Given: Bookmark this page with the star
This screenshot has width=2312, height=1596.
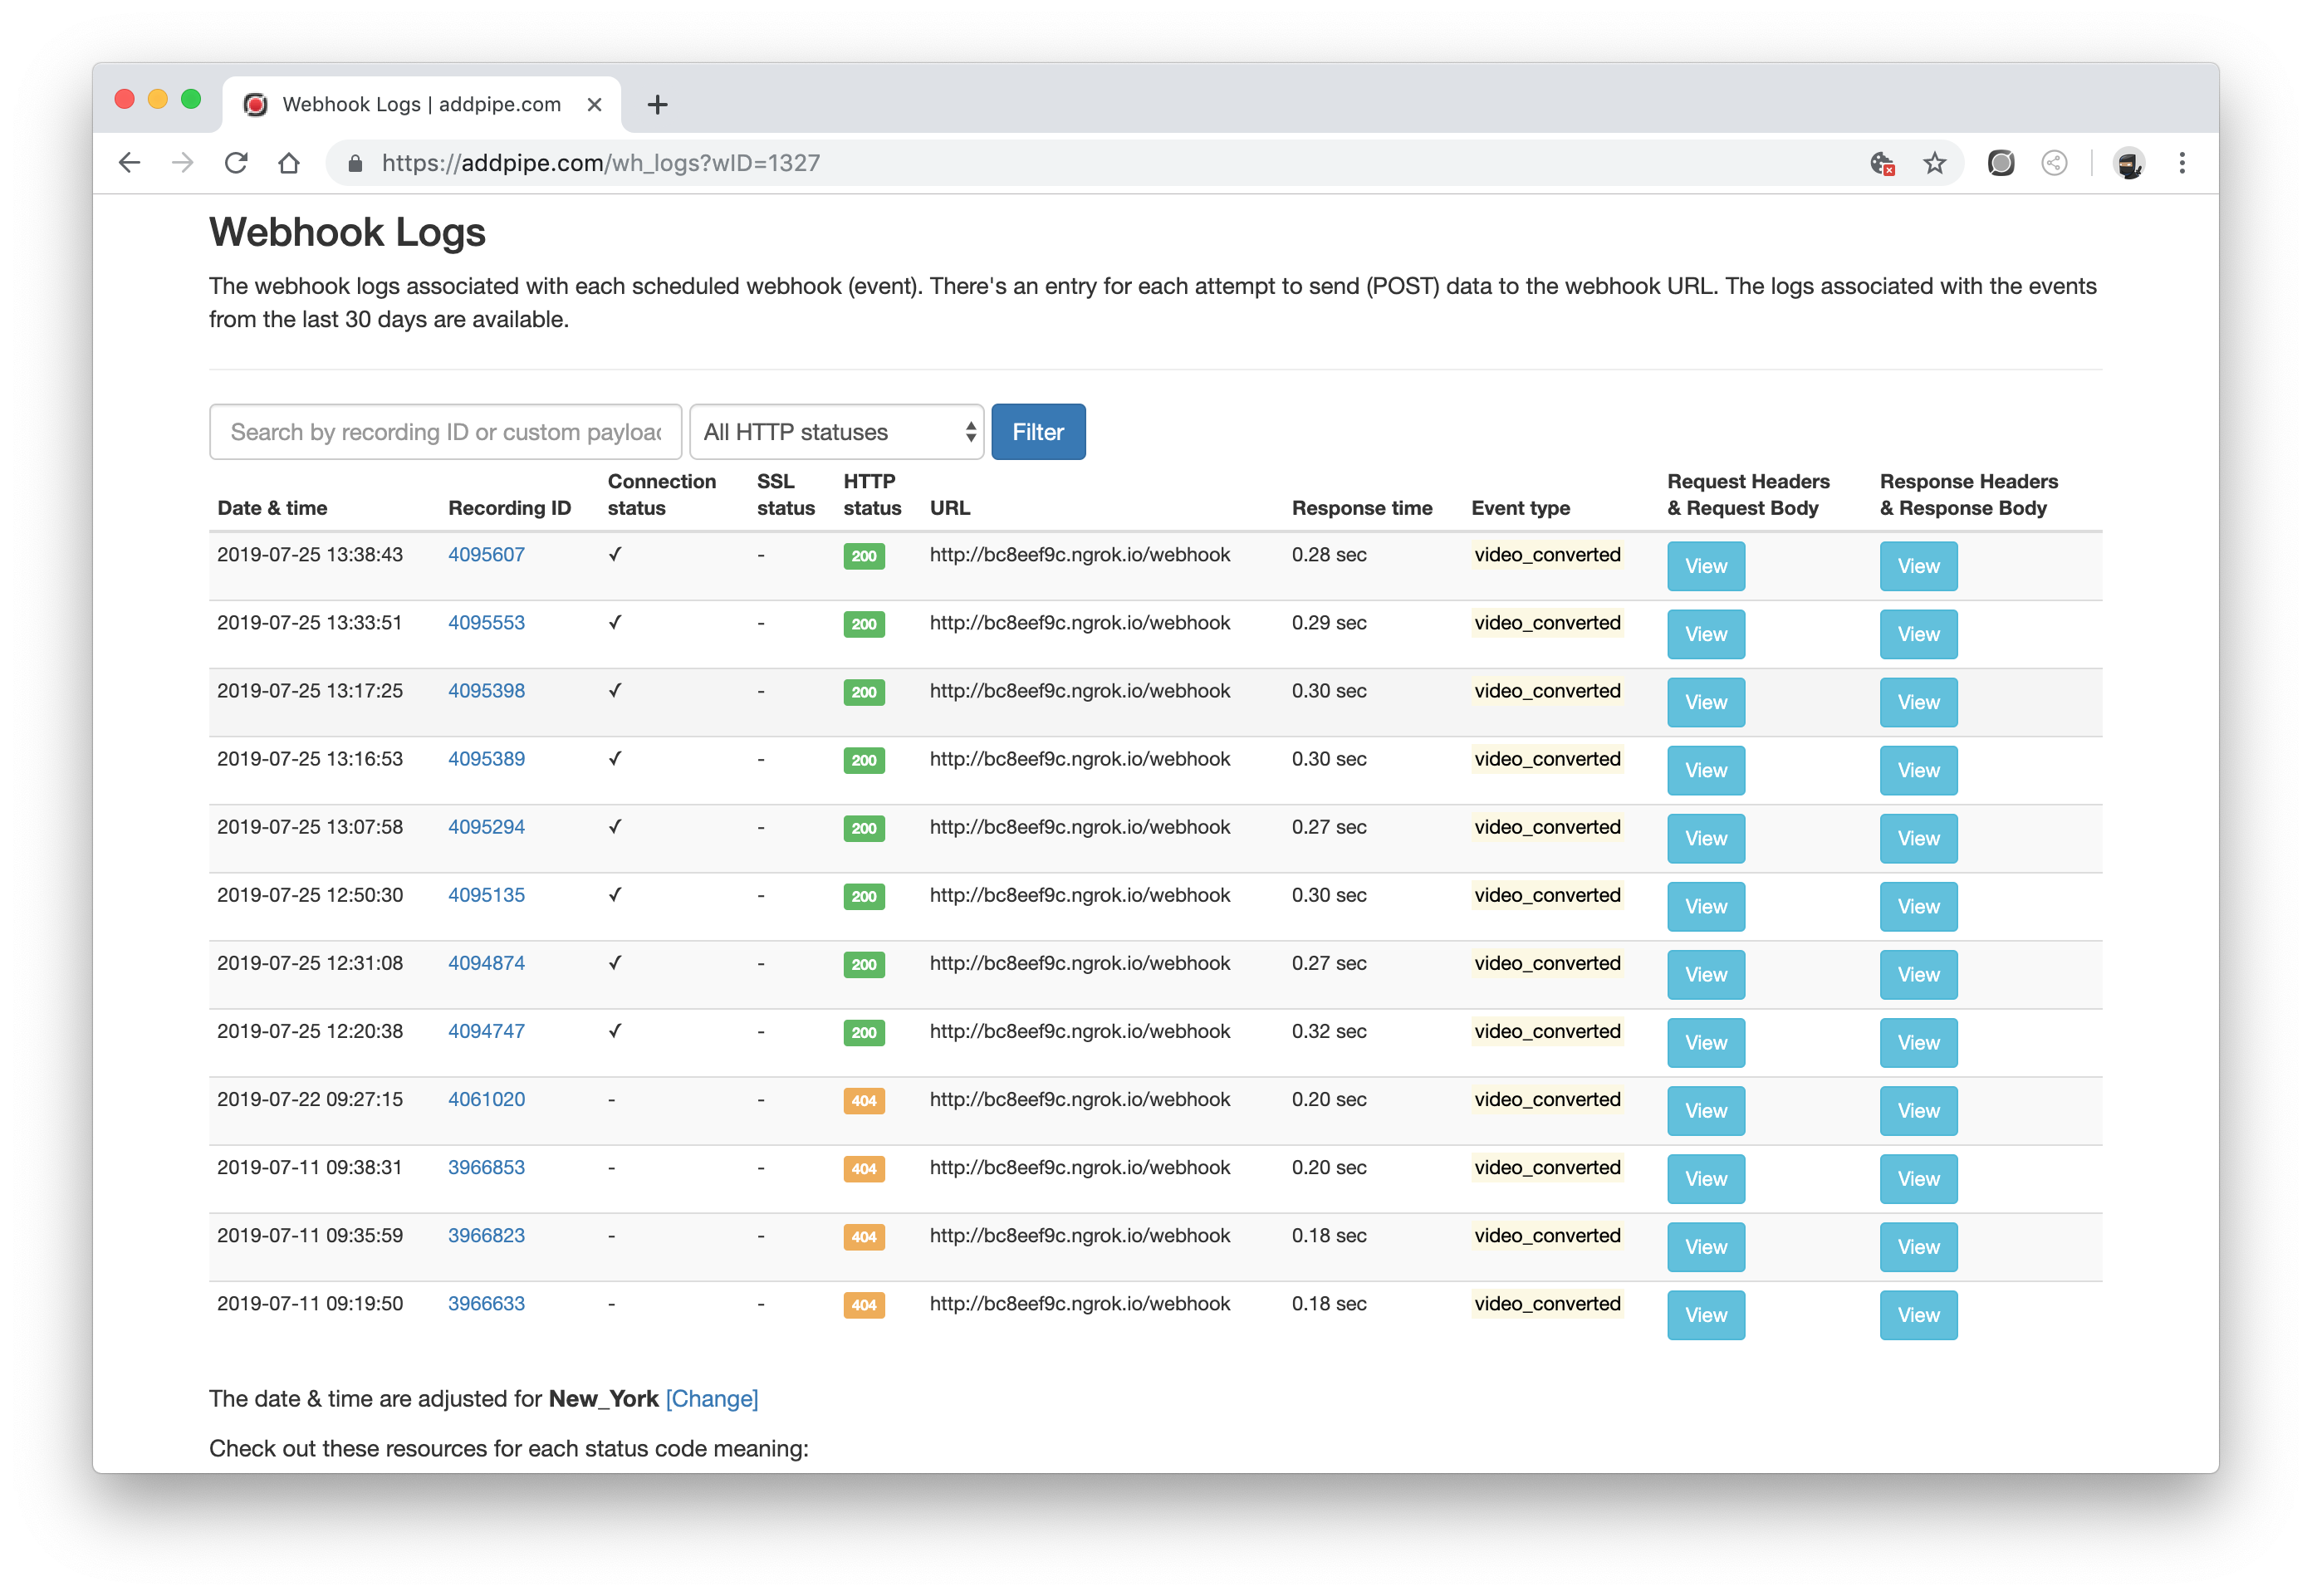Looking at the screenshot, I should pyautogui.click(x=1934, y=163).
